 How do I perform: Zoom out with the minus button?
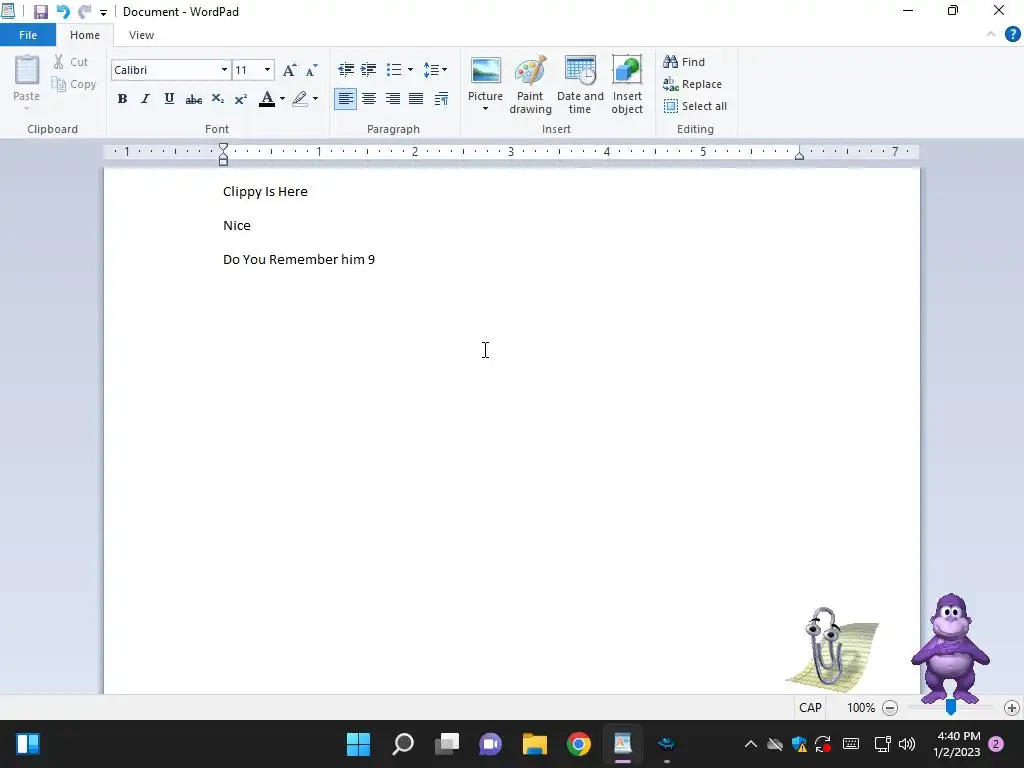(x=889, y=708)
